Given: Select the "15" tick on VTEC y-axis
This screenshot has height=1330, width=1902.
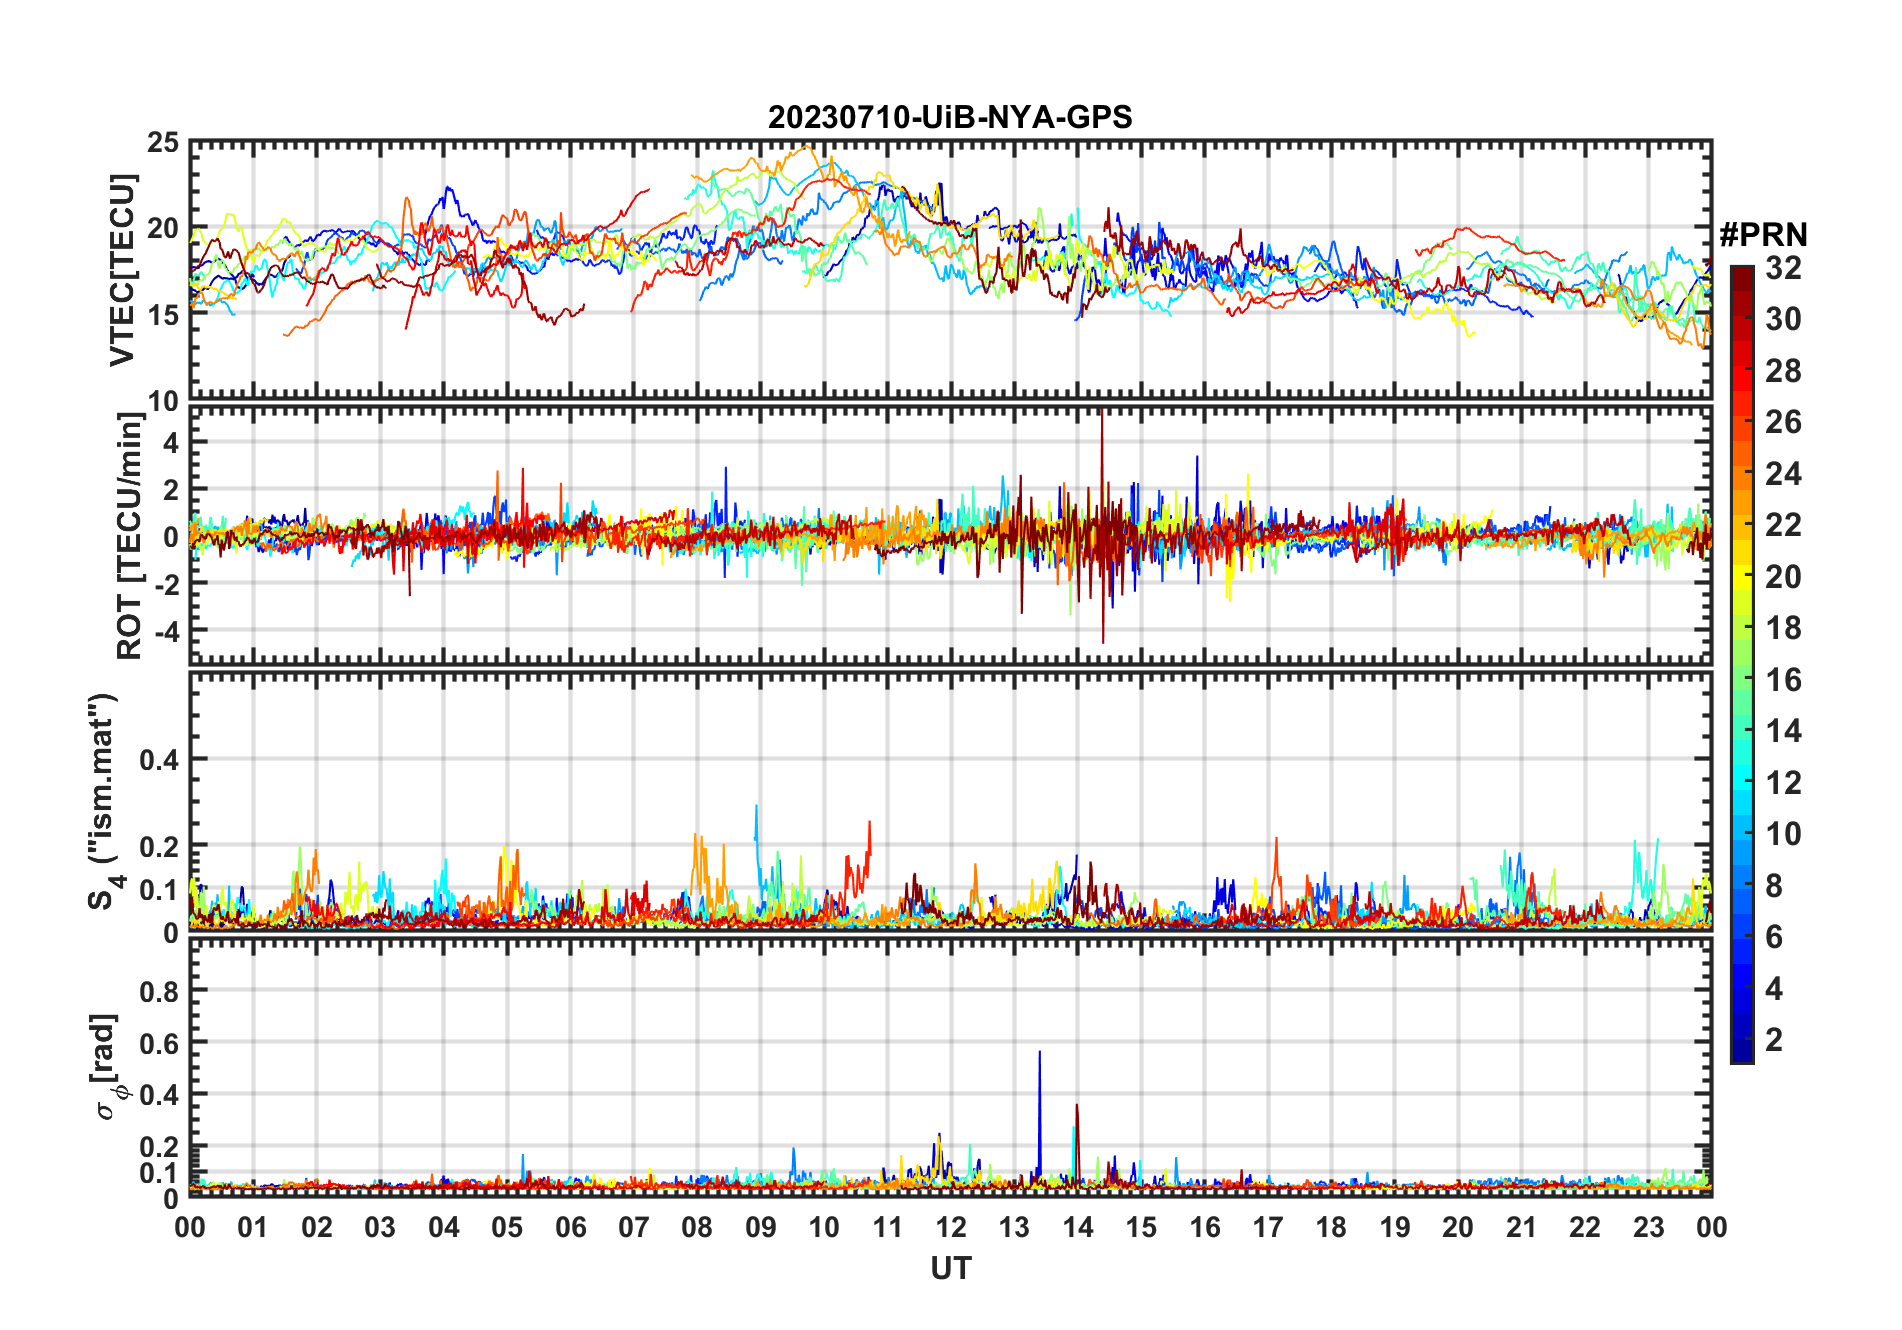Looking at the screenshot, I should click(163, 315).
